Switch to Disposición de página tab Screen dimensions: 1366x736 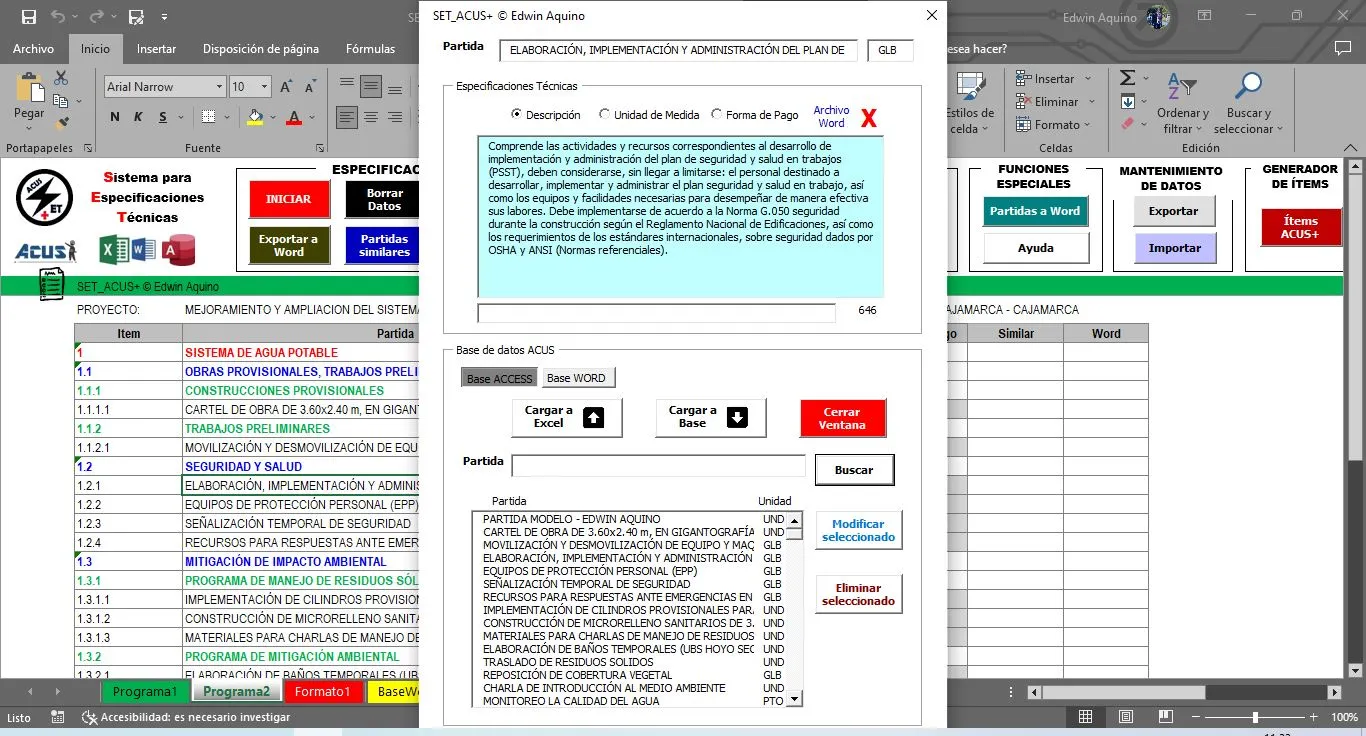(261, 48)
